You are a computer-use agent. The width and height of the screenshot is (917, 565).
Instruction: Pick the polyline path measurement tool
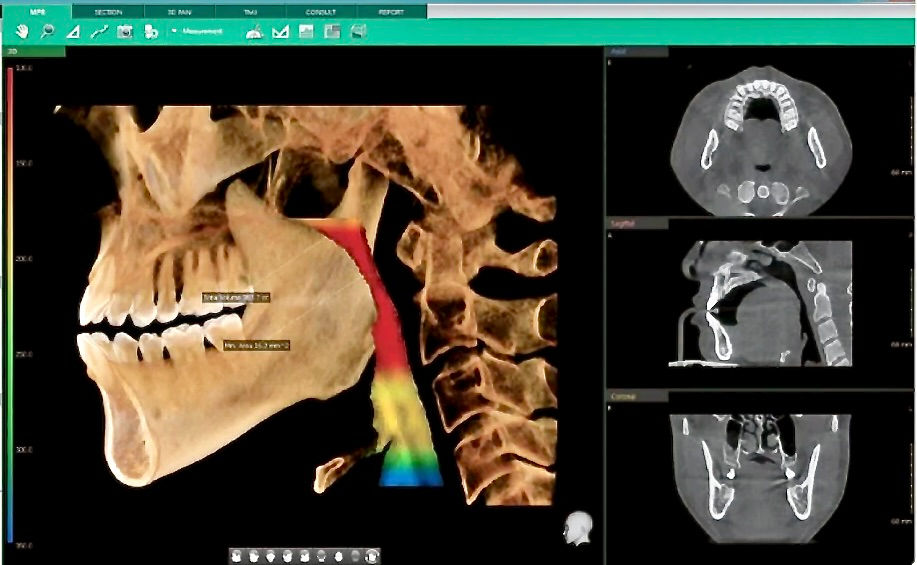[99, 32]
